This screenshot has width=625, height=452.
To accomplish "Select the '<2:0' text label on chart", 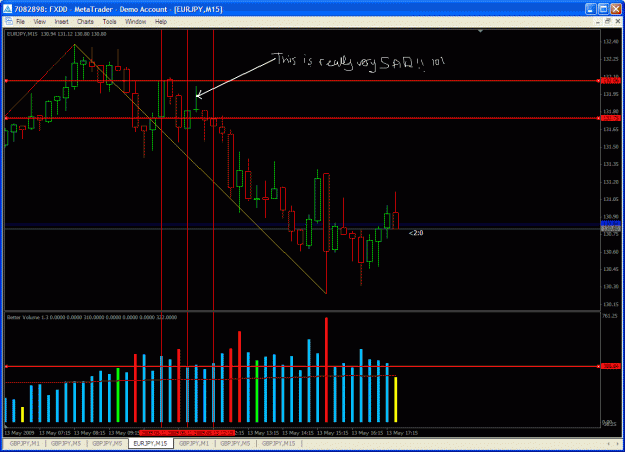I will (416, 233).
